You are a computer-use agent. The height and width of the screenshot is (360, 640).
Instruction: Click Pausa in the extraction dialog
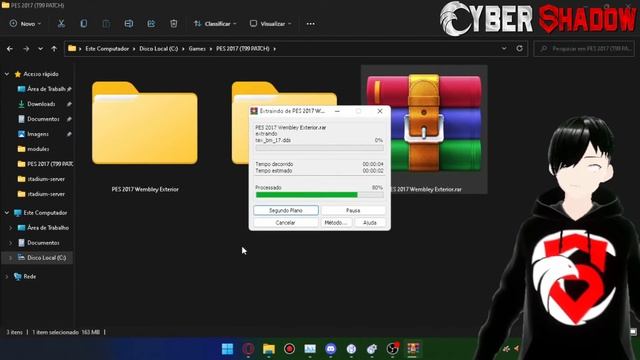click(x=353, y=210)
